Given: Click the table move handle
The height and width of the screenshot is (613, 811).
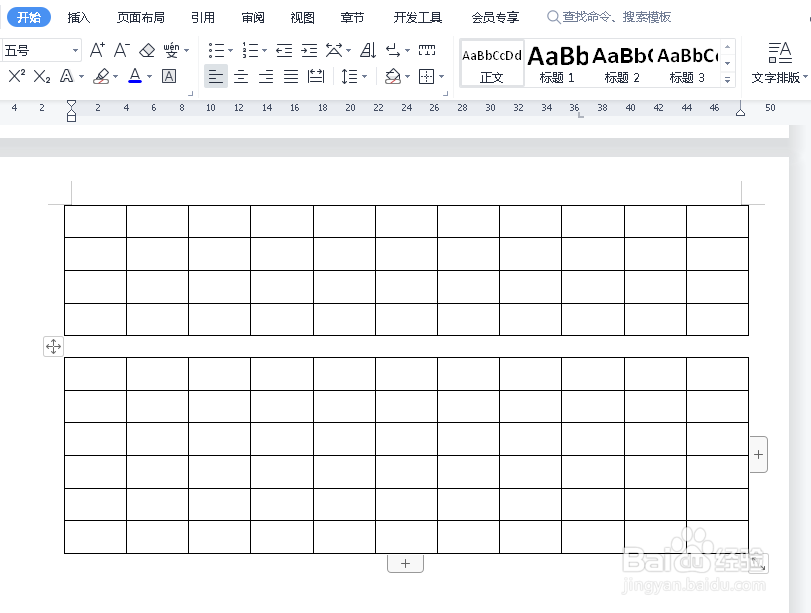Looking at the screenshot, I should [x=53, y=347].
